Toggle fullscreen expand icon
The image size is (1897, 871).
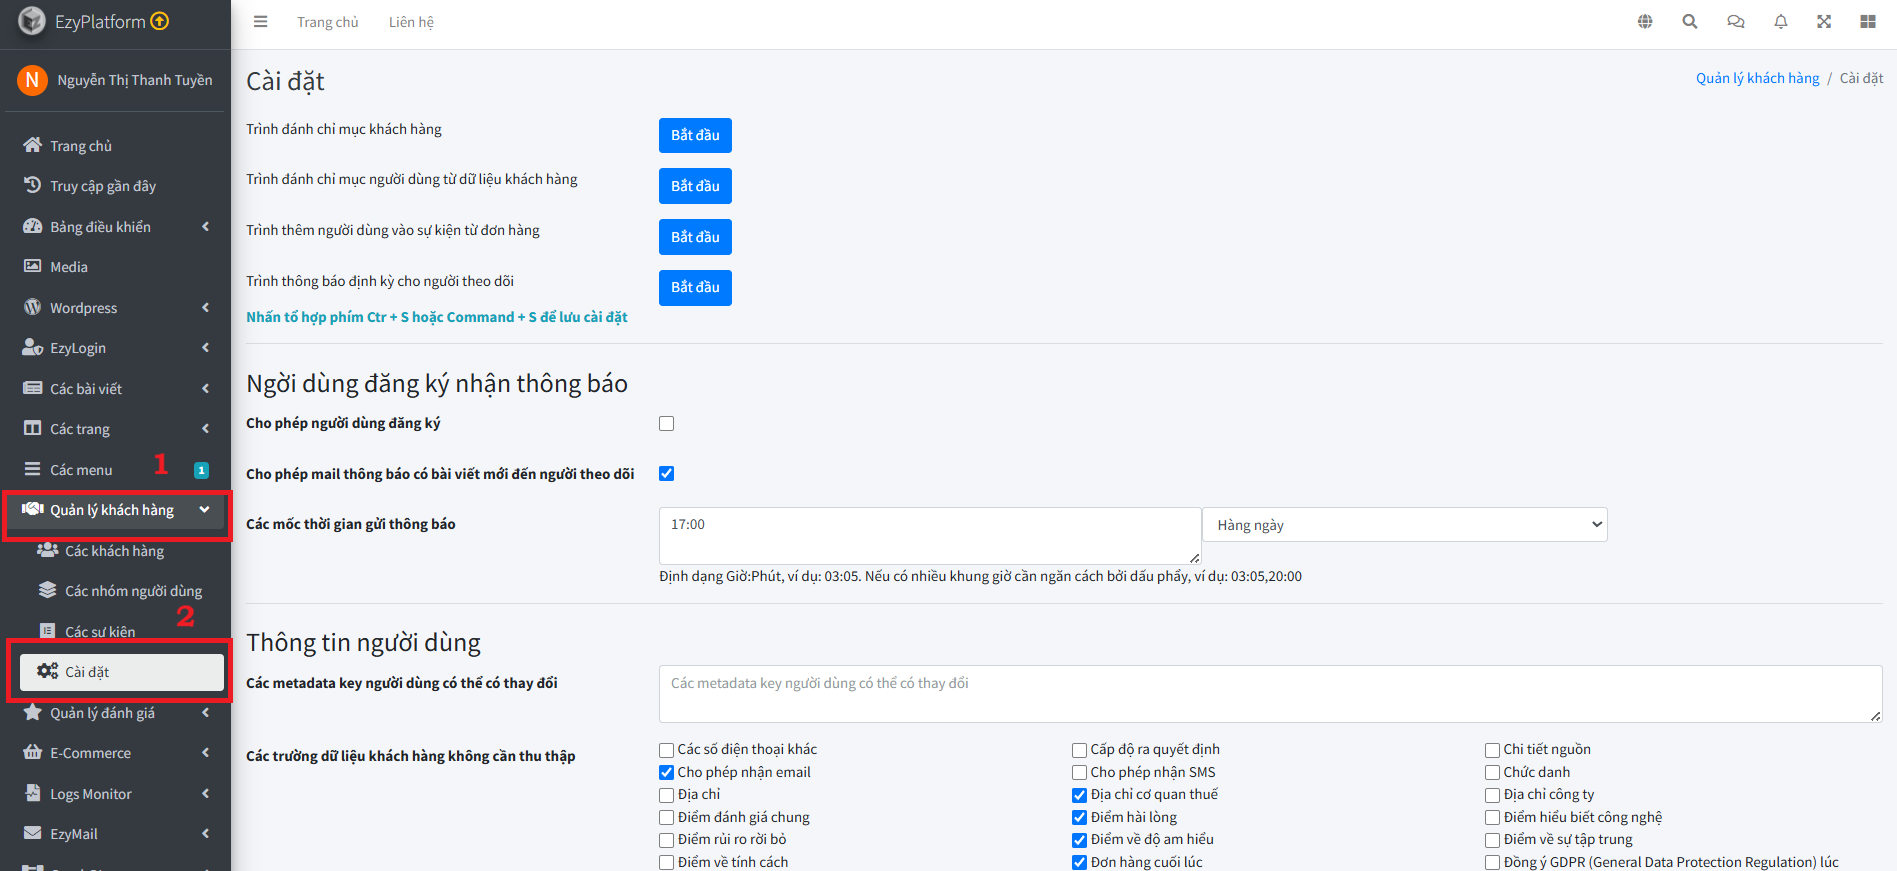[x=1824, y=22]
